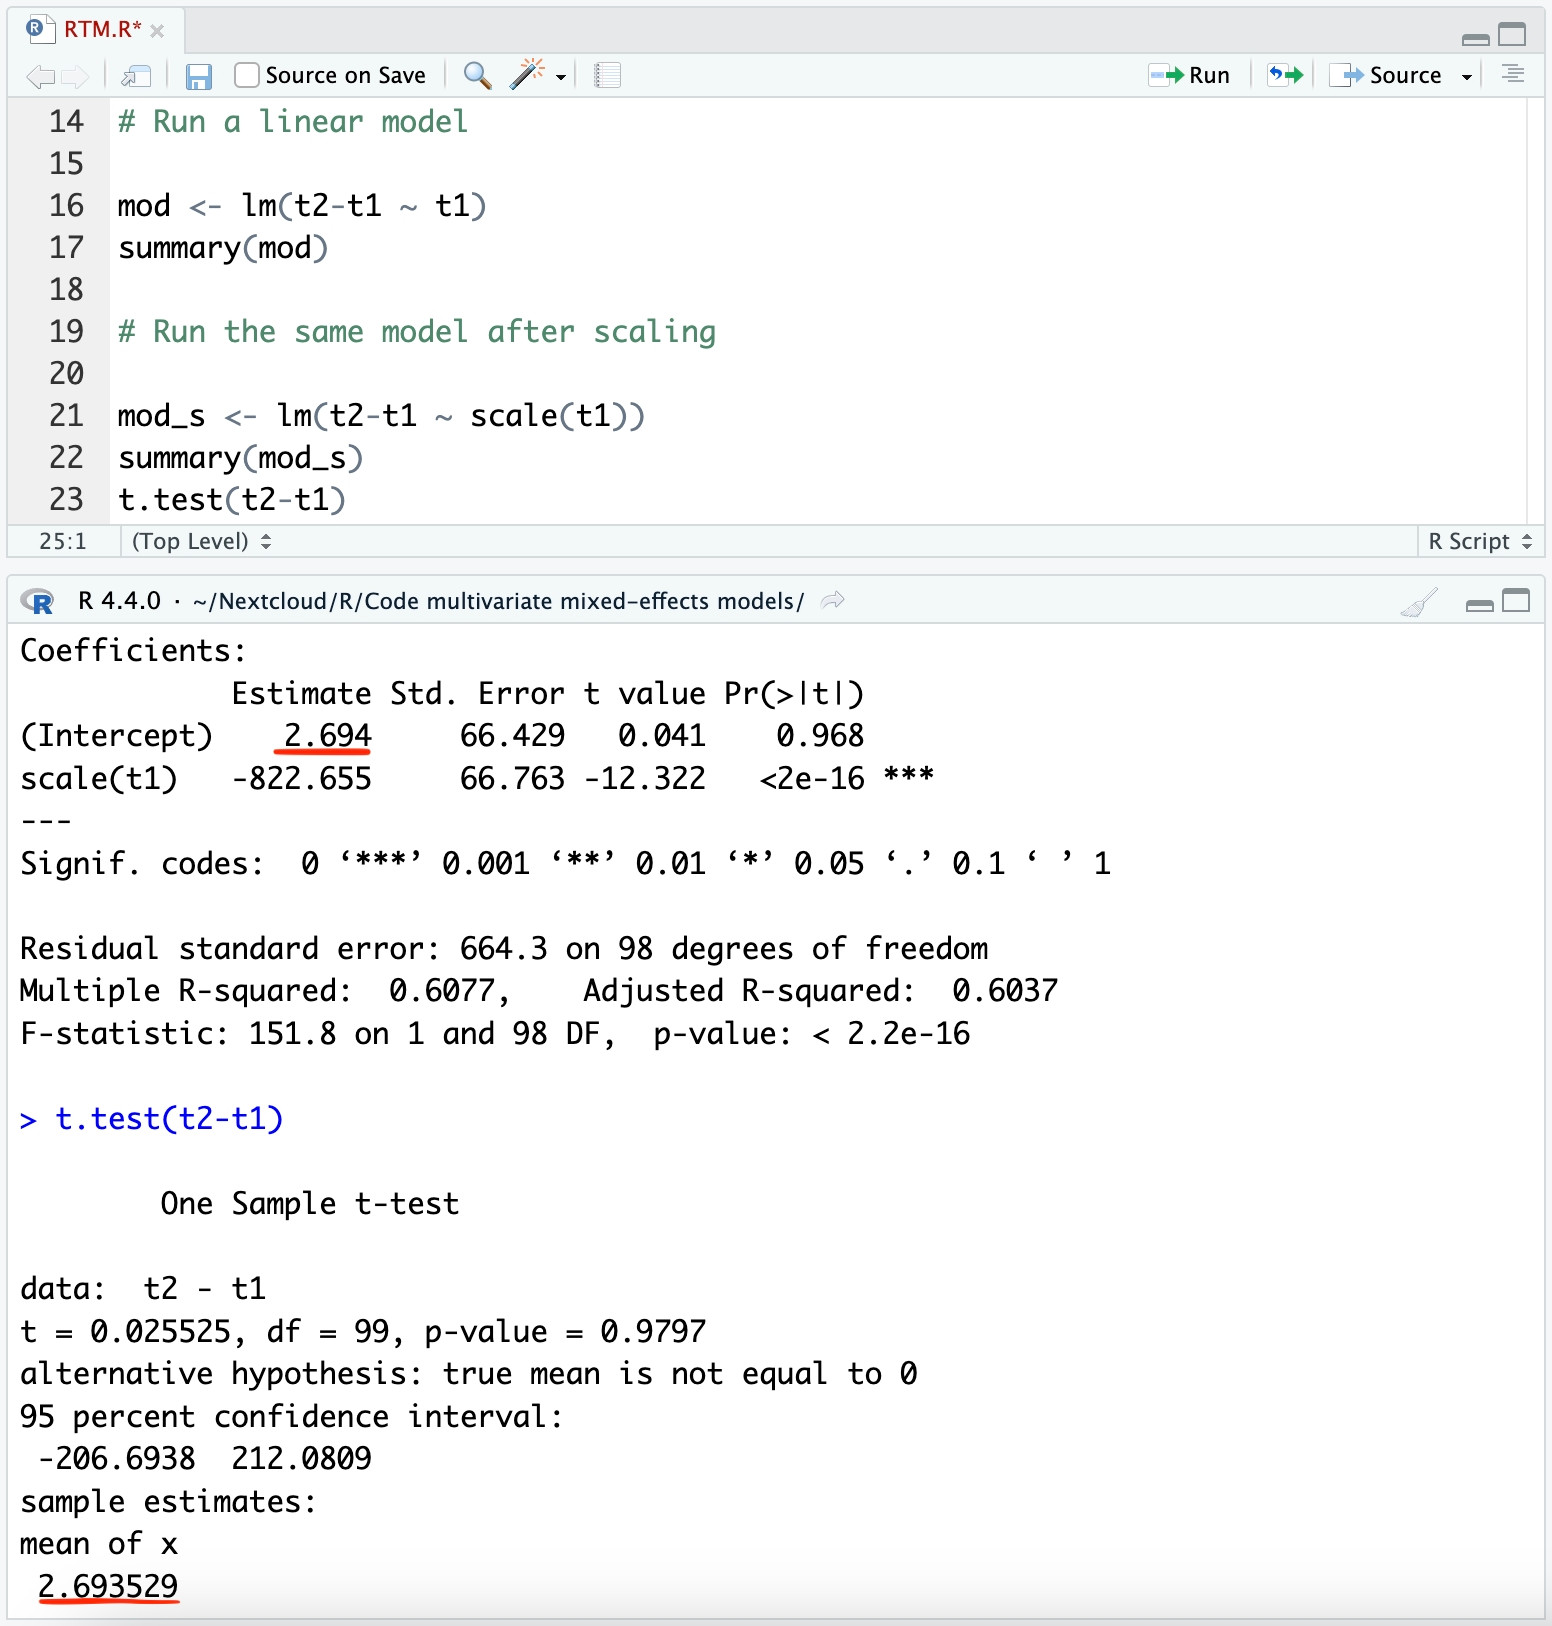Screen dimensions: 1552x1626
Task: Open (Top Level) scope navigator dropdown
Action: tap(202, 541)
